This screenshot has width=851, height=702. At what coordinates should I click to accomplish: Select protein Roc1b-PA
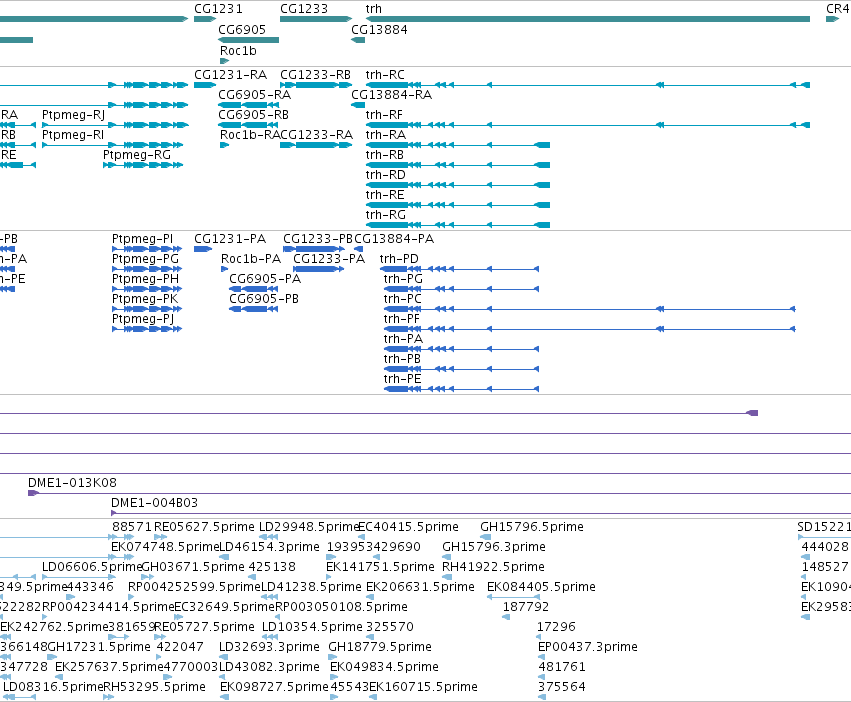[x=251, y=260]
